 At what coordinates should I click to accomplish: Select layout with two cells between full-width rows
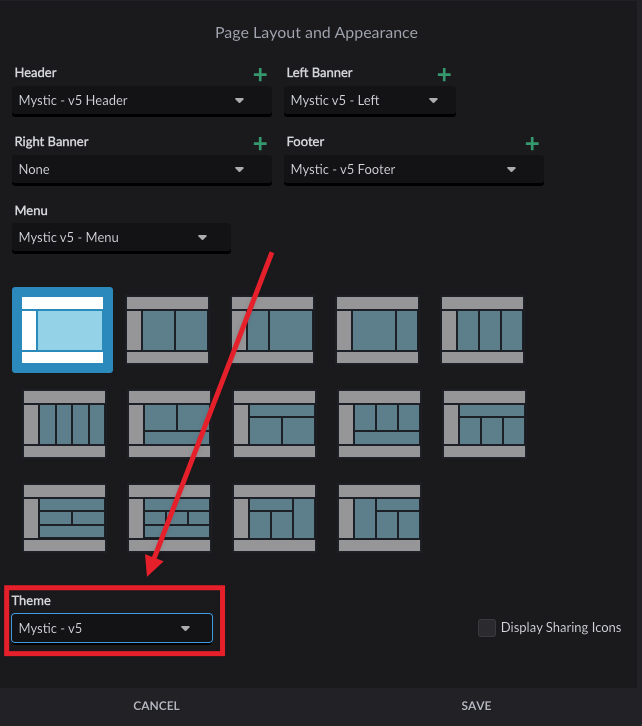click(64, 518)
